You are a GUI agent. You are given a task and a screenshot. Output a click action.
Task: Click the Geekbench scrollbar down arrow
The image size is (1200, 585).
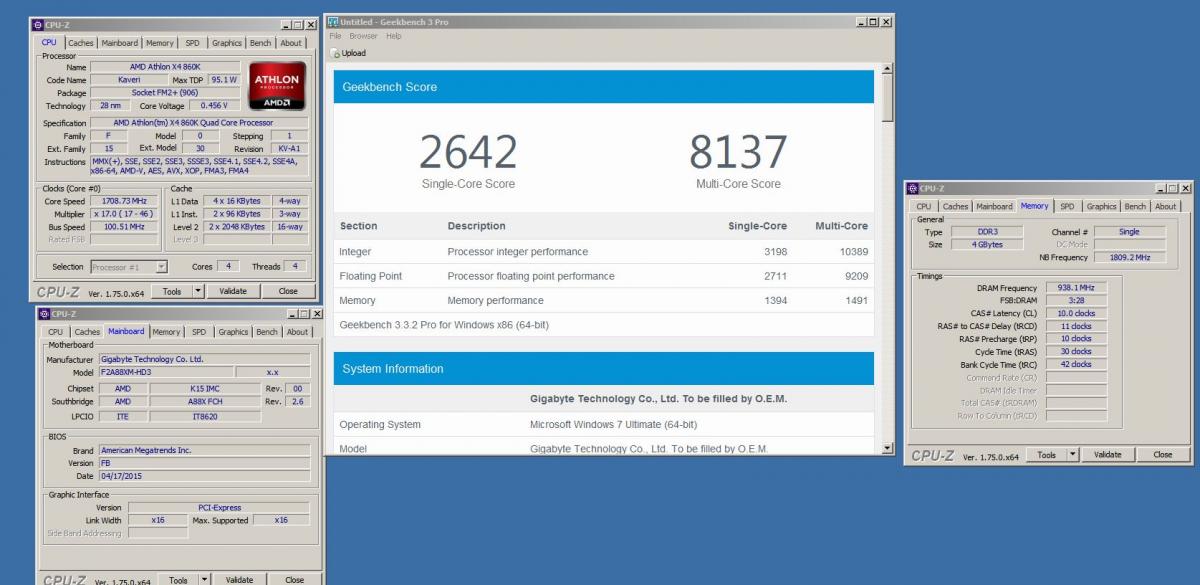[x=887, y=449]
